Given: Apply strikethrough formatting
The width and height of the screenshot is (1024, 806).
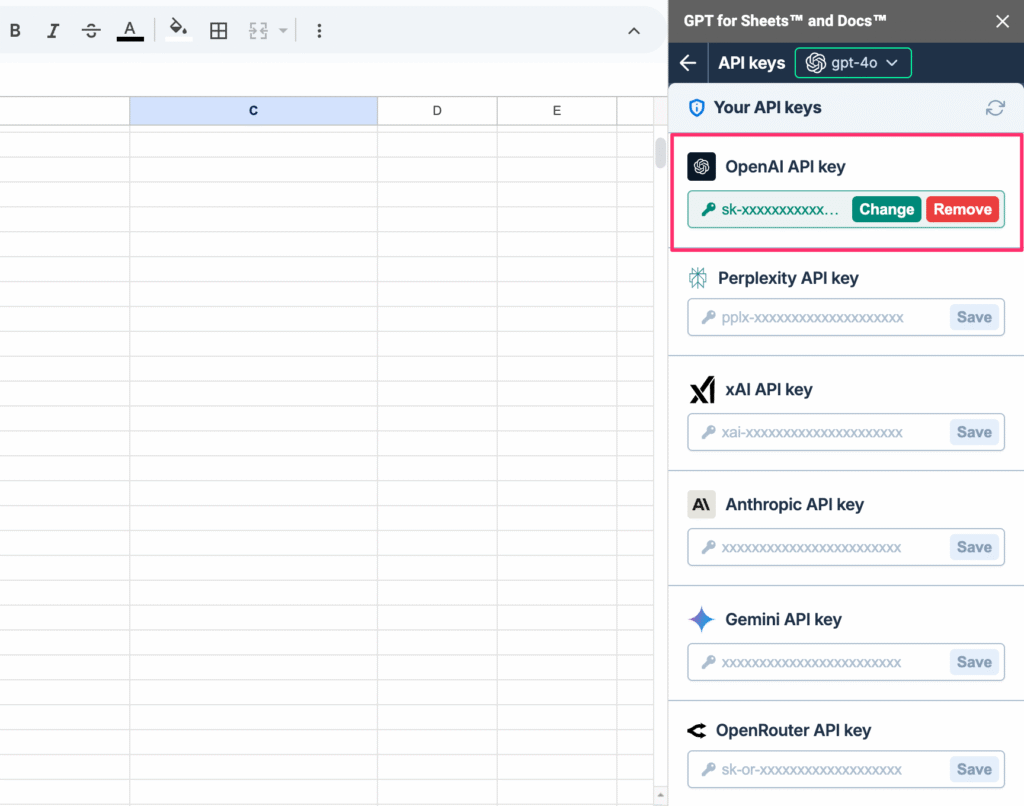Looking at the screenshot, I should click(x=91, y=31).
